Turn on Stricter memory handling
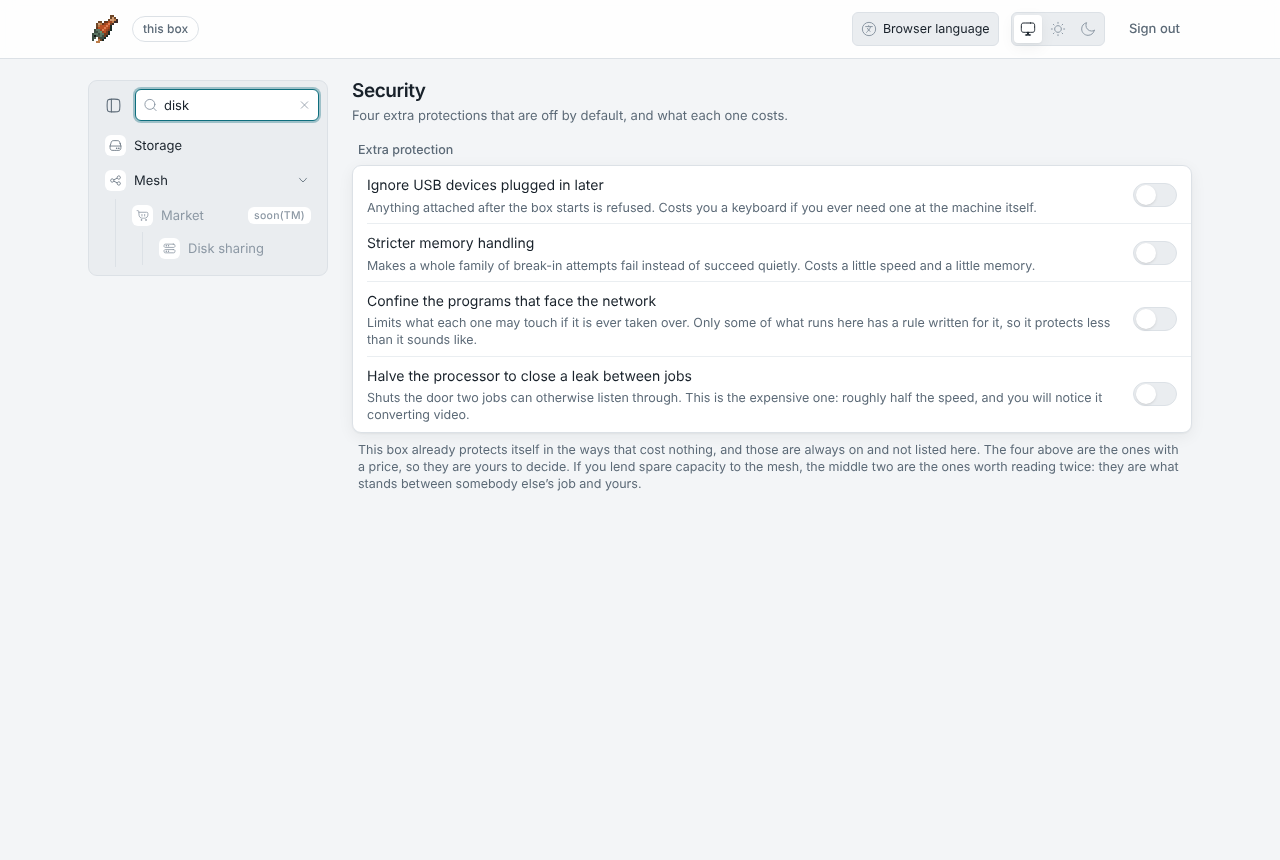Viewport: 1280px width, 860px height. click(x=1155, y=253)
